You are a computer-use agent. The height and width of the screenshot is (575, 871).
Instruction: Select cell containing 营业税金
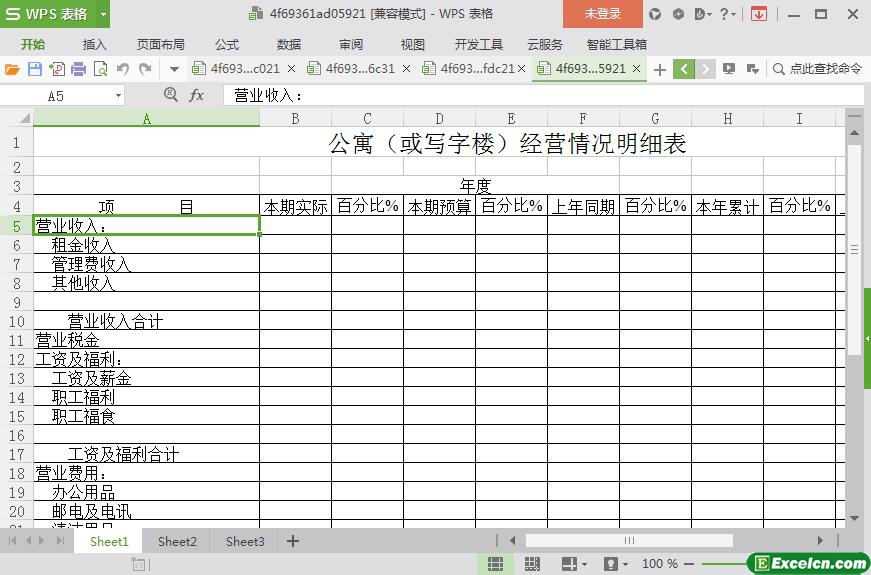[x=147, y=340]
